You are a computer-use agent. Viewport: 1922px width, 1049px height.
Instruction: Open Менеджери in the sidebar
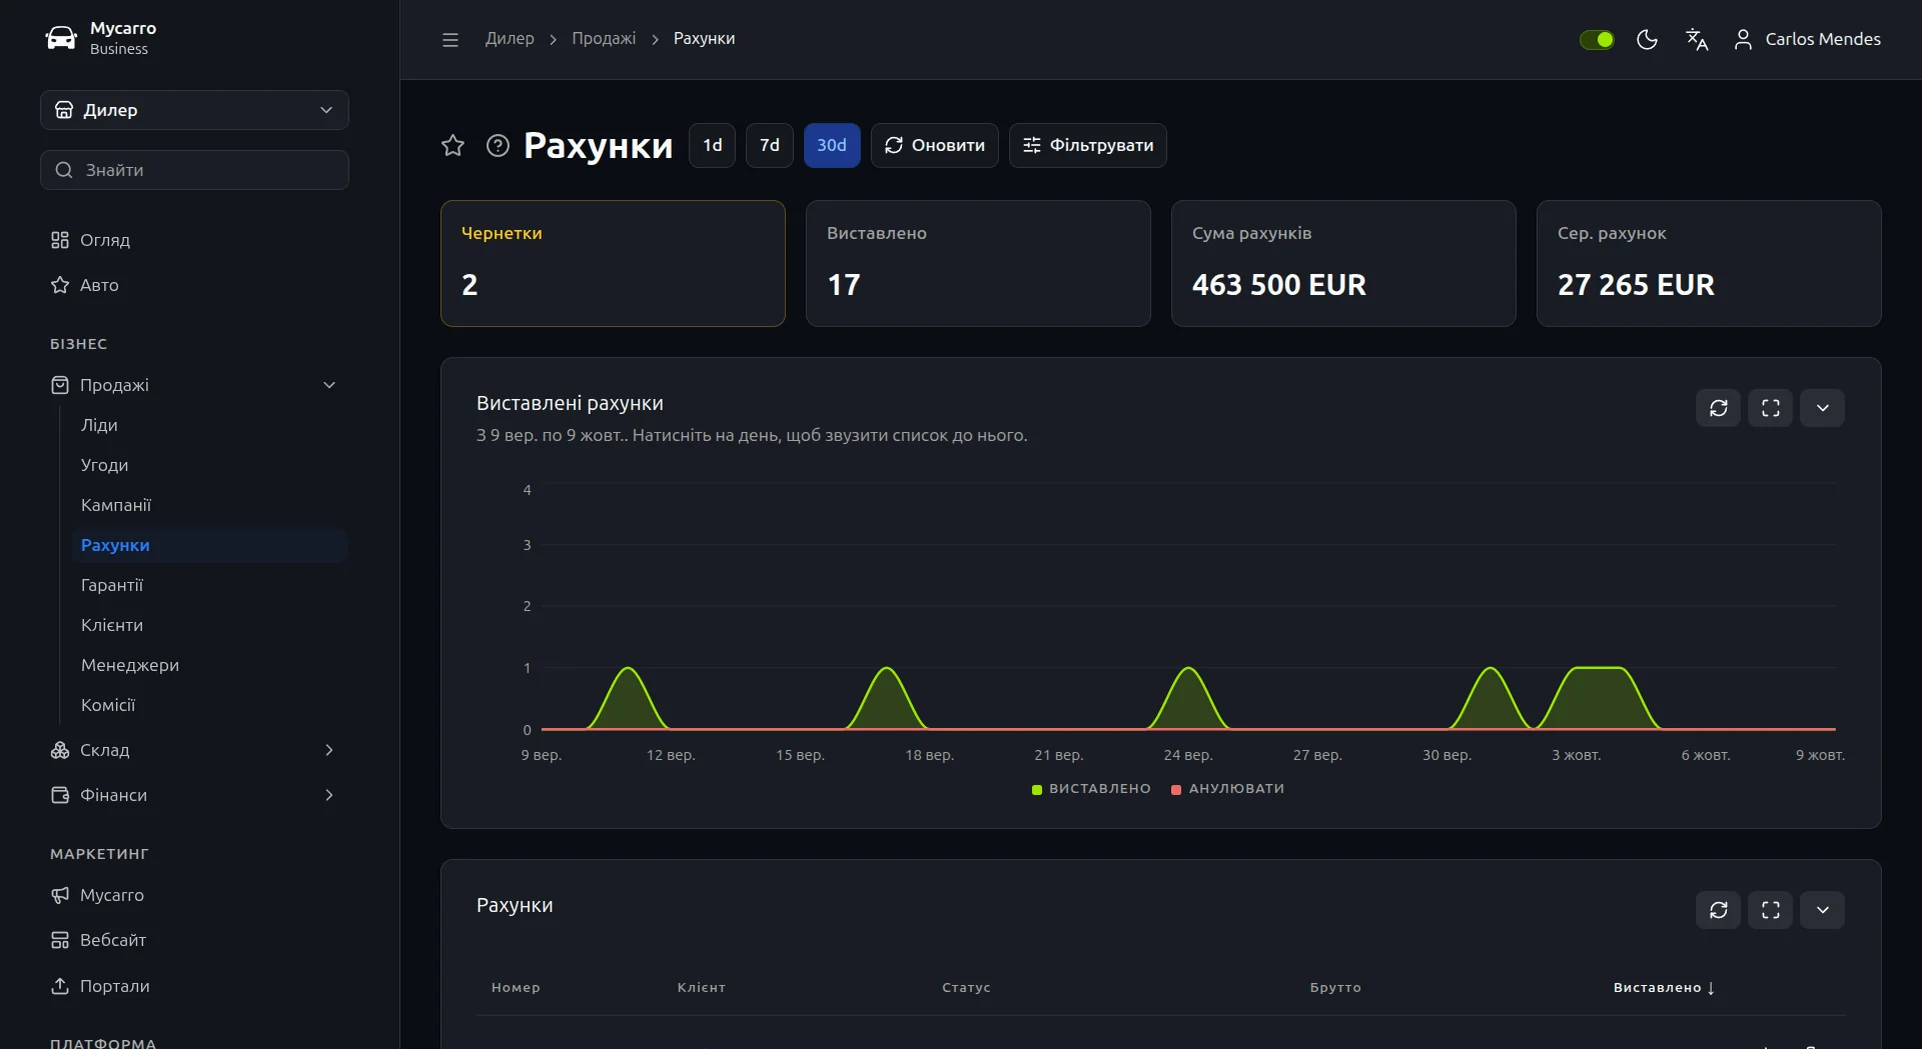point(130,665)
